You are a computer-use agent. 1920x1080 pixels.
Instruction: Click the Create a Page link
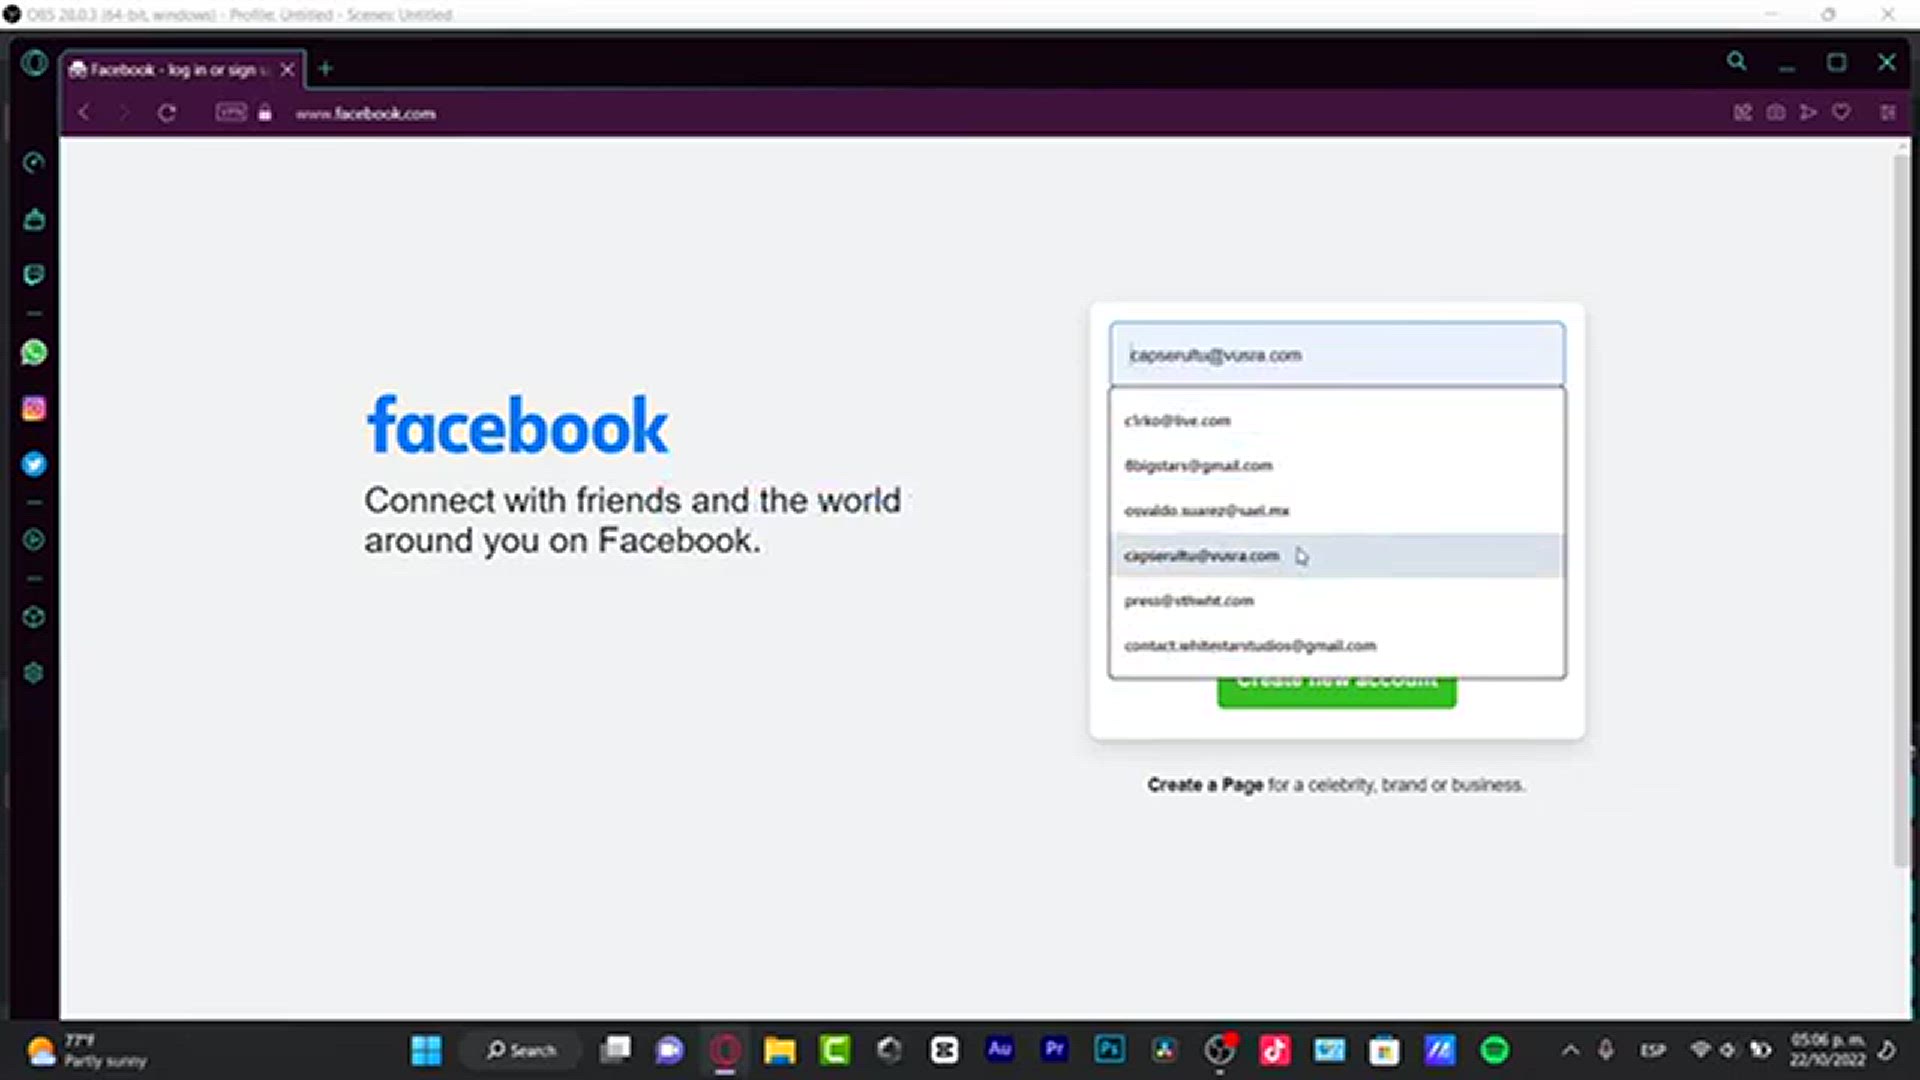tap(1205, 785)
